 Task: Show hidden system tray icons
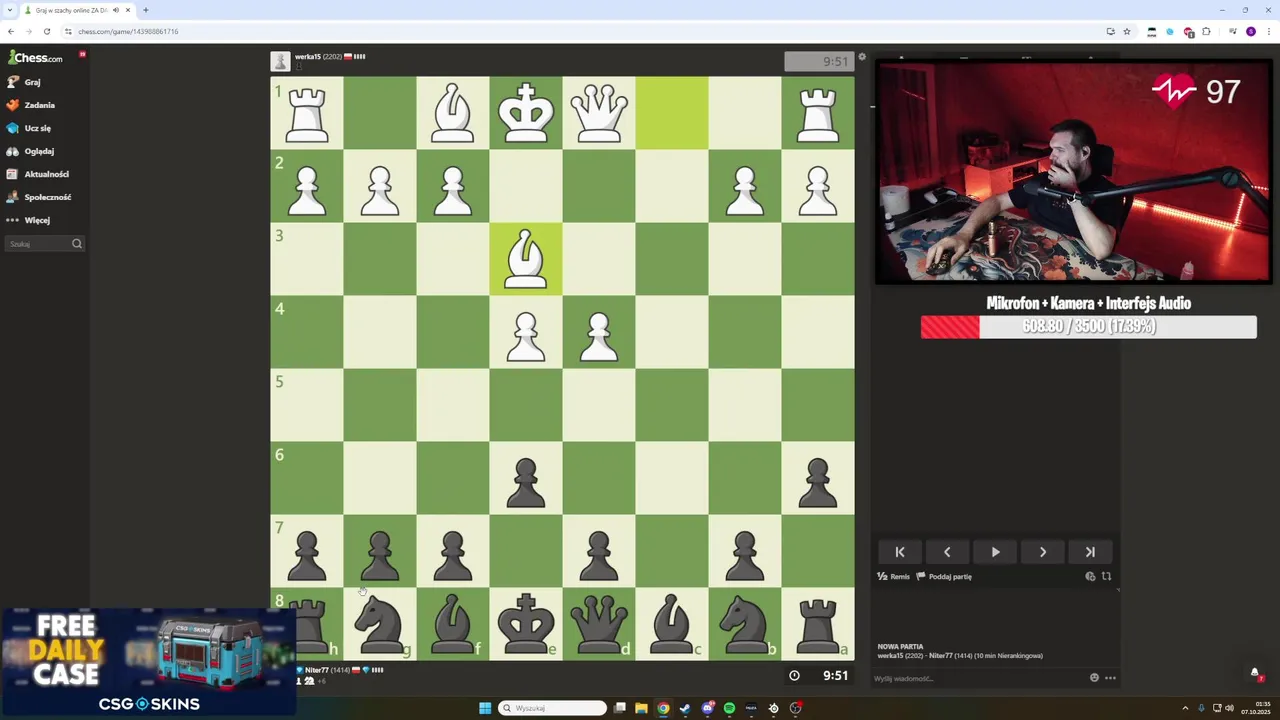[1185, 708]
